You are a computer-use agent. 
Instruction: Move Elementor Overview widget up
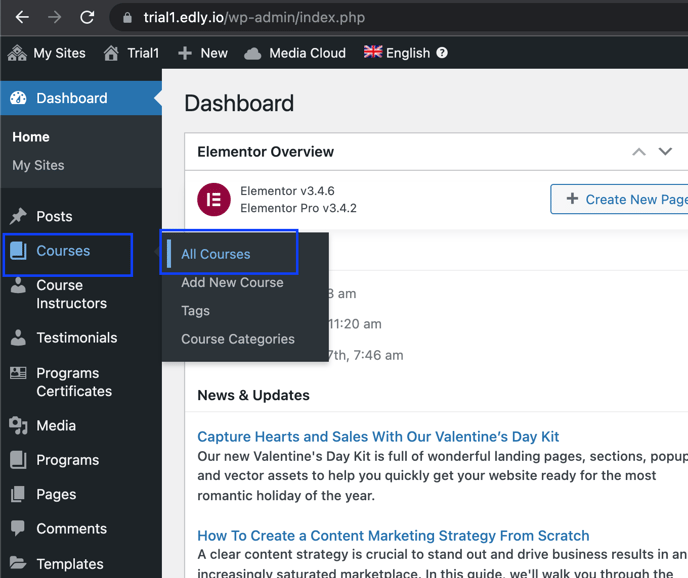click(639, 152)
